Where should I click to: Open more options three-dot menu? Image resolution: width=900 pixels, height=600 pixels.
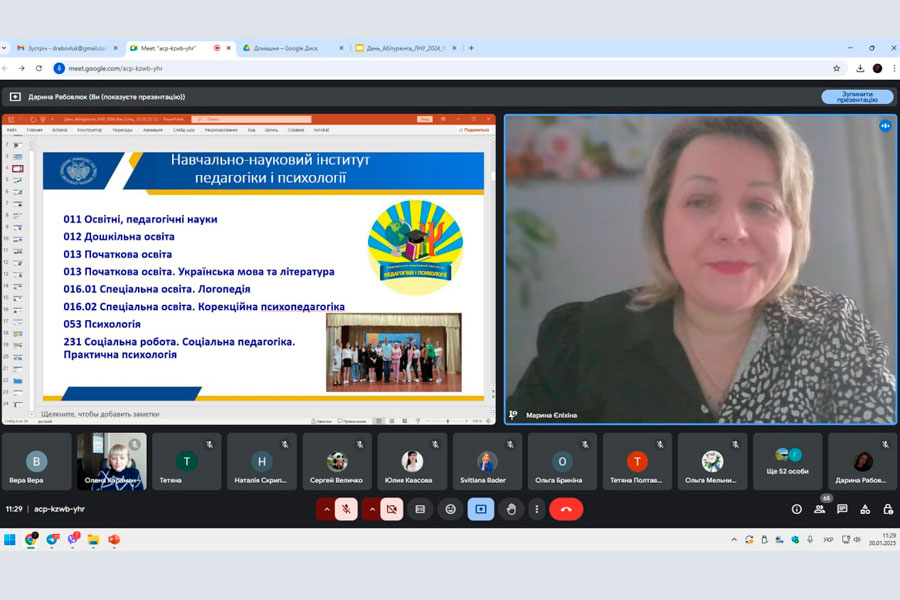coord(537,509)
